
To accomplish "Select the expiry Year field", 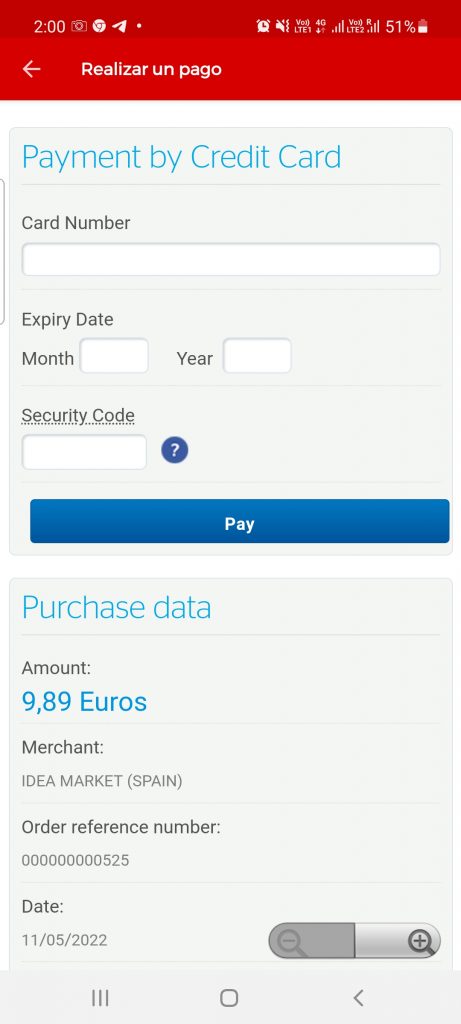I will pyautogui.click(x=257, y=356).
